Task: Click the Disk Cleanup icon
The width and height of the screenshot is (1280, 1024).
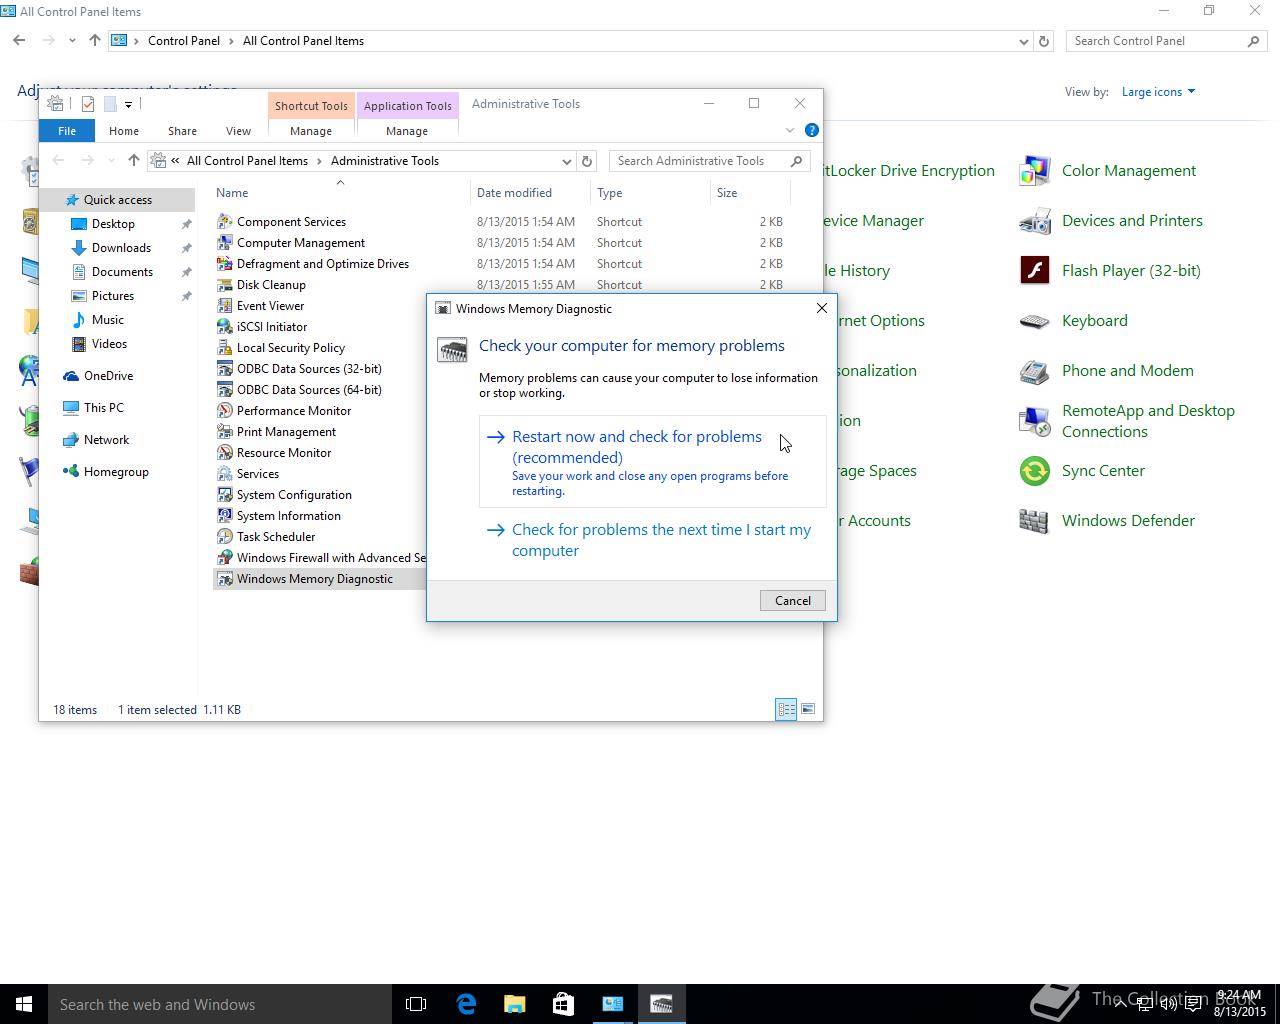Action: (225, 285)
